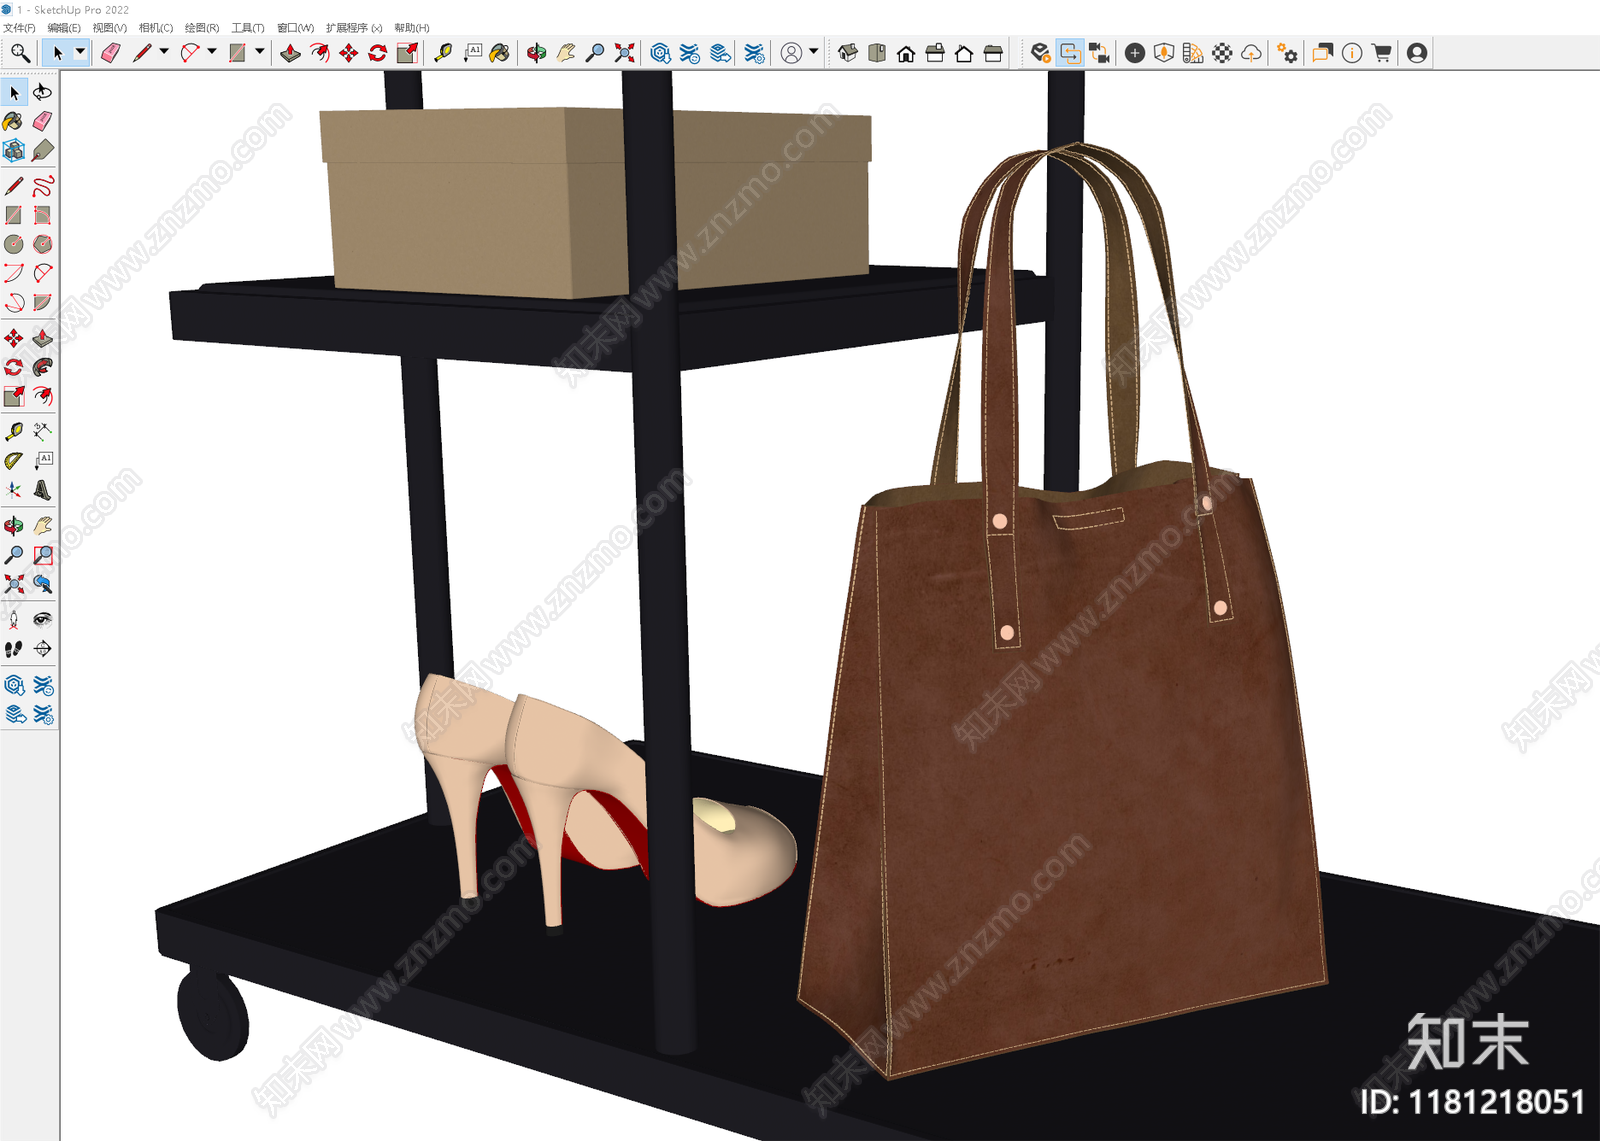This screenshot has height=1141, width=1600.
Task: Switch to Front view (solid house)
Action: coord(906,53)
